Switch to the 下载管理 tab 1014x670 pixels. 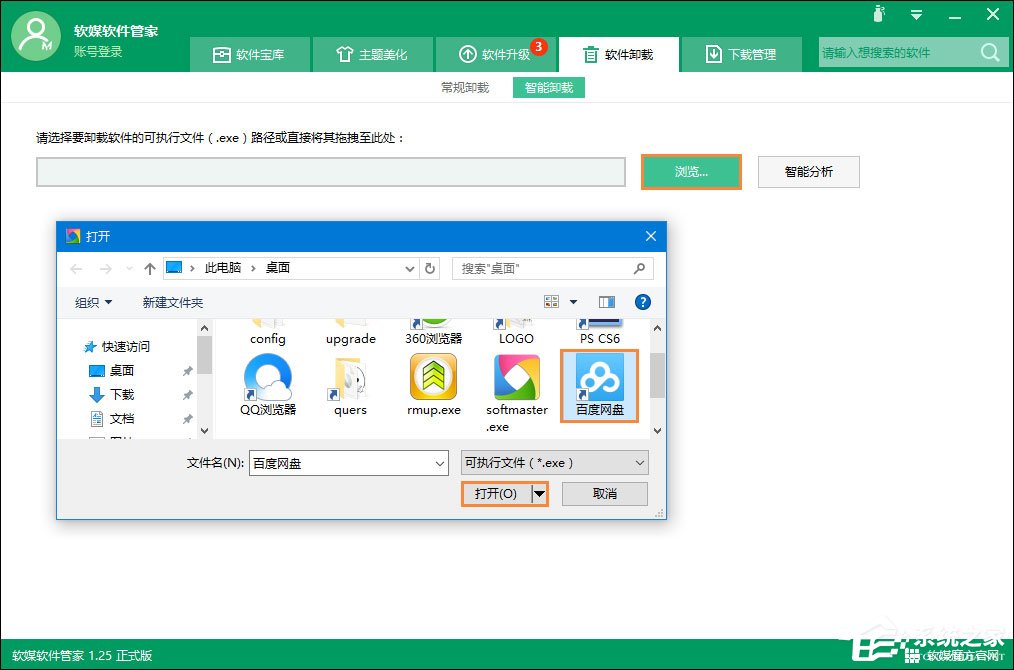[x=741, y=53]
